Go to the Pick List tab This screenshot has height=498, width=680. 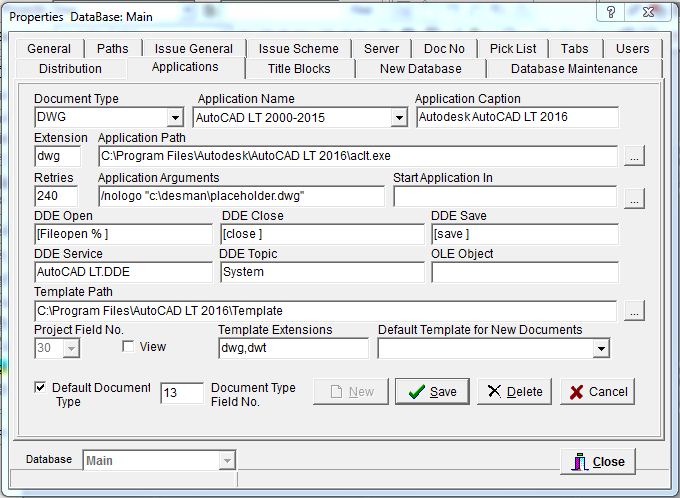pyautogui.click(x=513, y=48)
